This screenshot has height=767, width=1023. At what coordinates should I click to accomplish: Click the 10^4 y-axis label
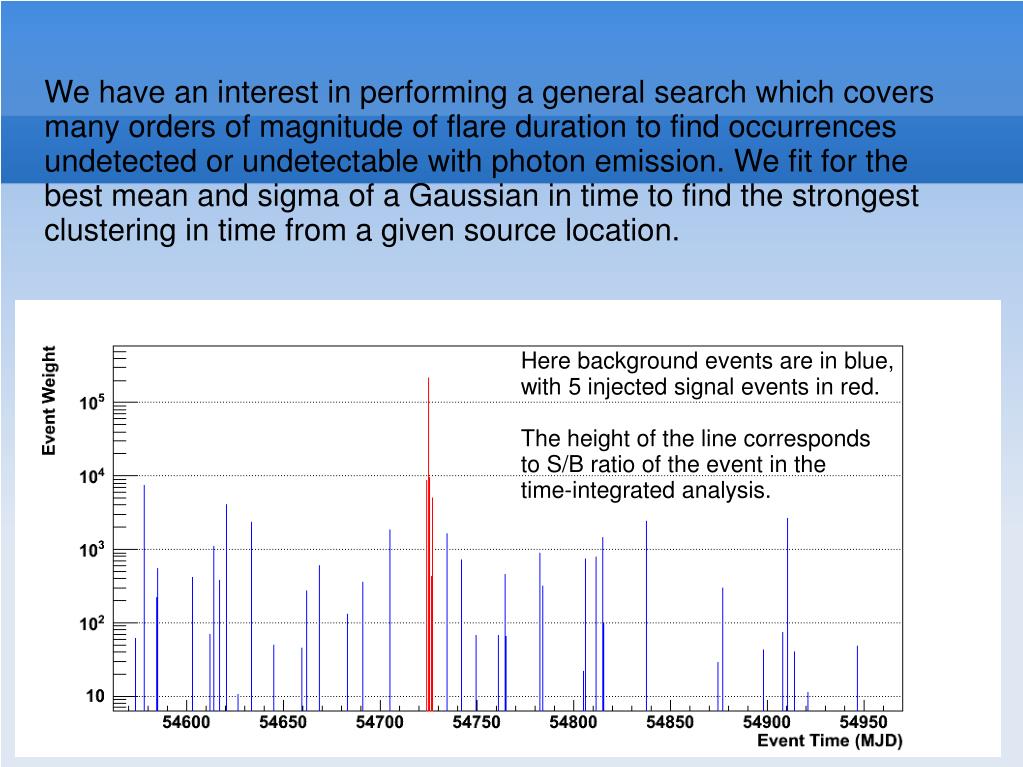point(92,476)
